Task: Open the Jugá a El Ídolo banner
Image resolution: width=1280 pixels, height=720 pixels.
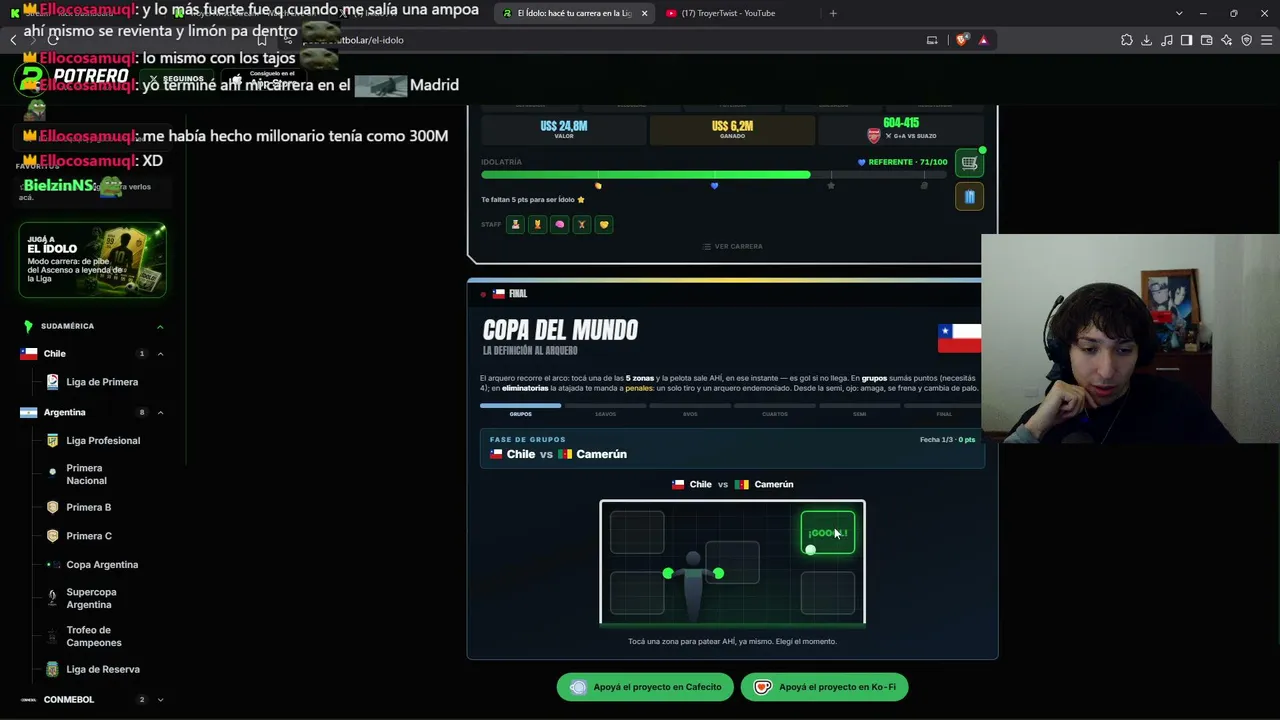Action: tap(92, 260)
